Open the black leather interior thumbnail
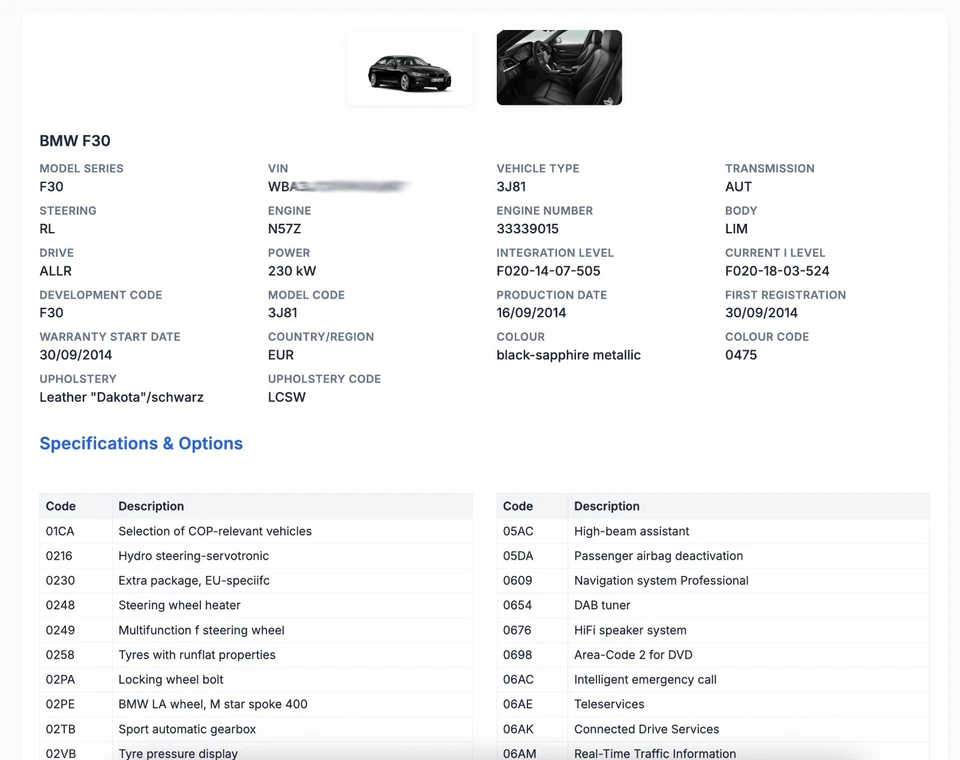The height and width of the screenshot is (760, 960). pyautogui.click(x=559, y=68)
